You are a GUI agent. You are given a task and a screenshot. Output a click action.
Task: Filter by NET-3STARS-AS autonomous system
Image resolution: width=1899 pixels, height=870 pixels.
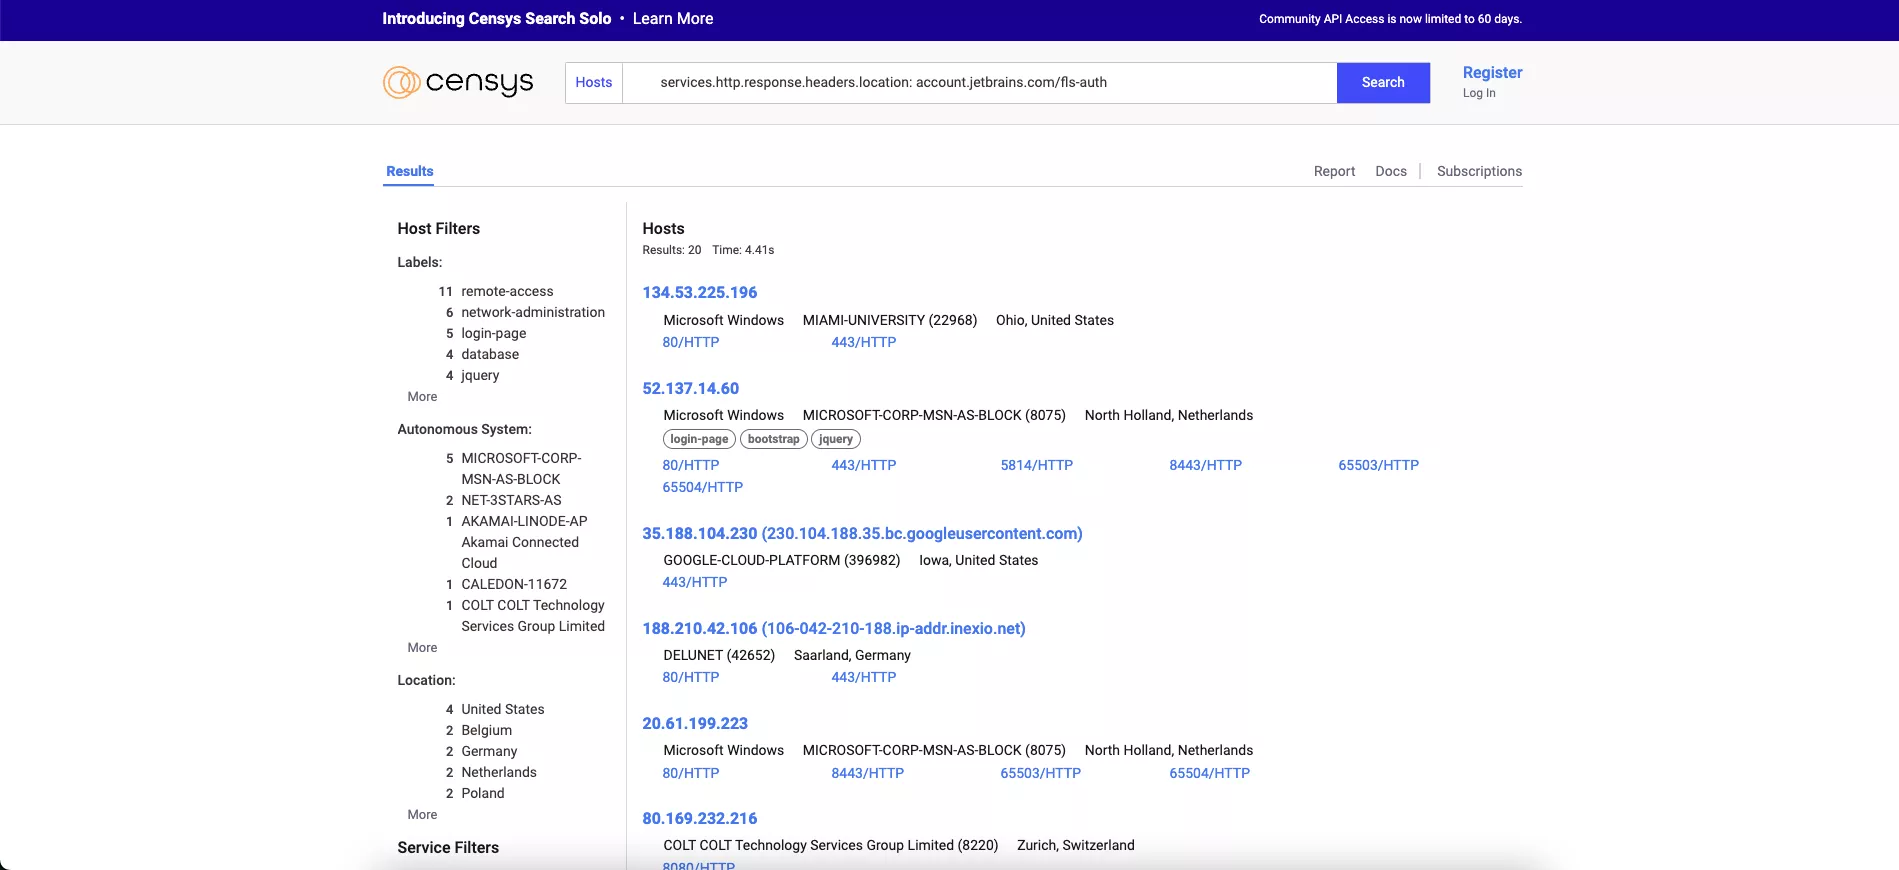coord(510,500)
